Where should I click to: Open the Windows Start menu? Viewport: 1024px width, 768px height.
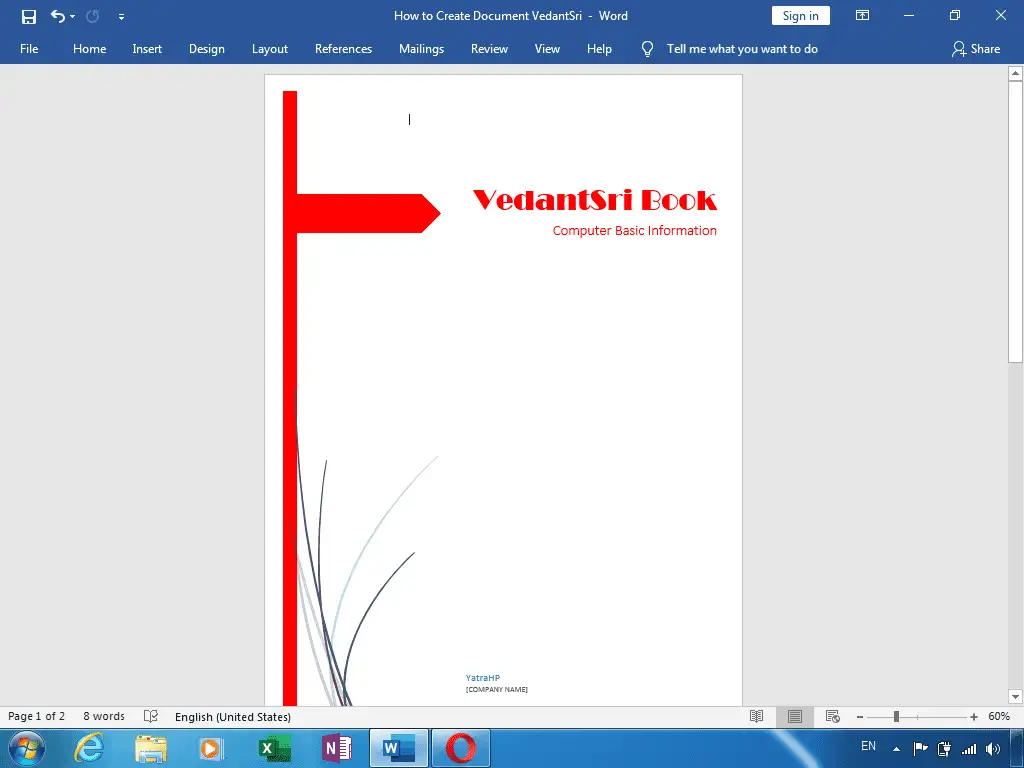27,748
